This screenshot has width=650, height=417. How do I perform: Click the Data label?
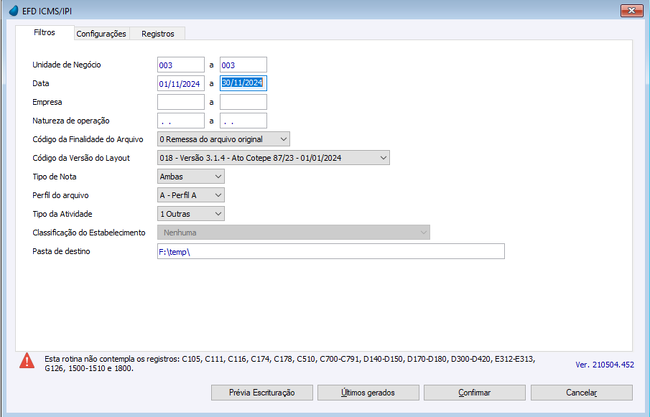[41, 83]
